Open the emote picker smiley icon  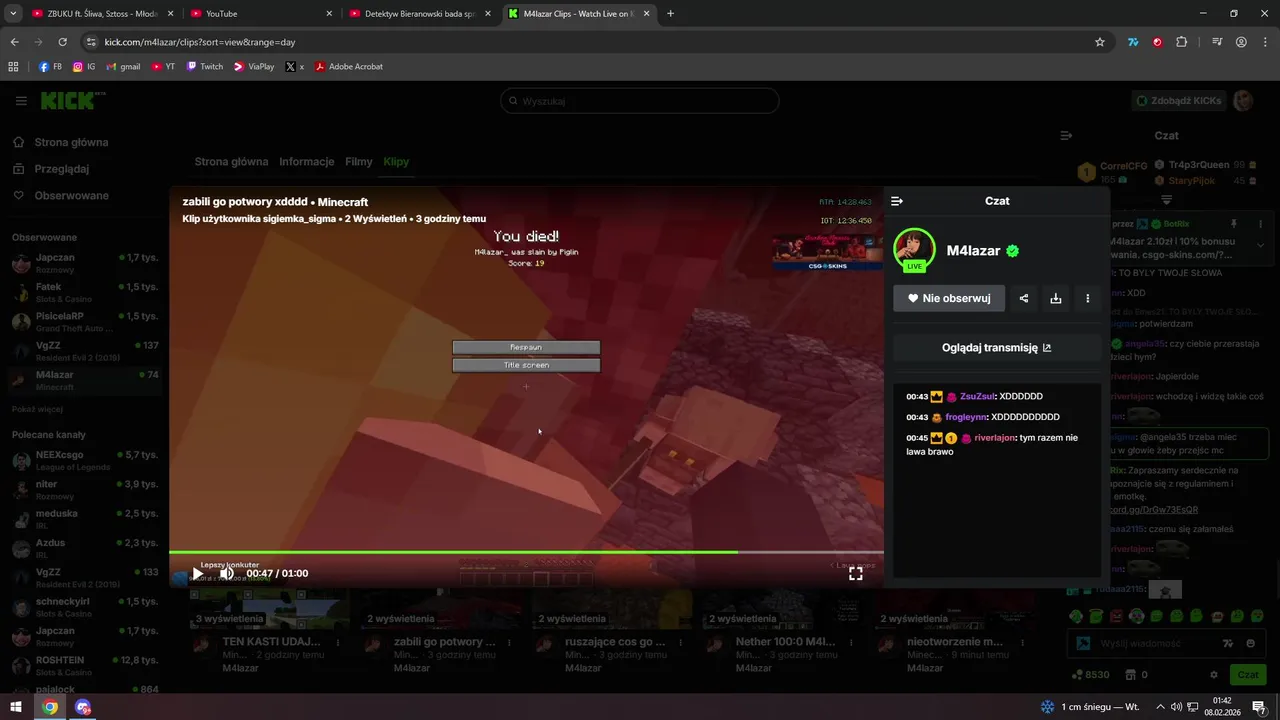(1251, 644)
